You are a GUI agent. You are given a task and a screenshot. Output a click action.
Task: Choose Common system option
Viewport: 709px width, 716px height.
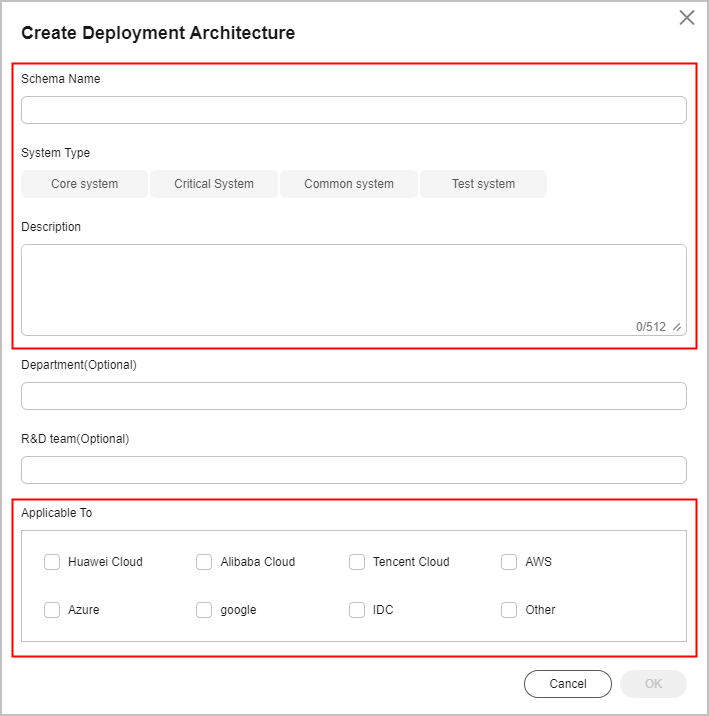click(349, 184)
